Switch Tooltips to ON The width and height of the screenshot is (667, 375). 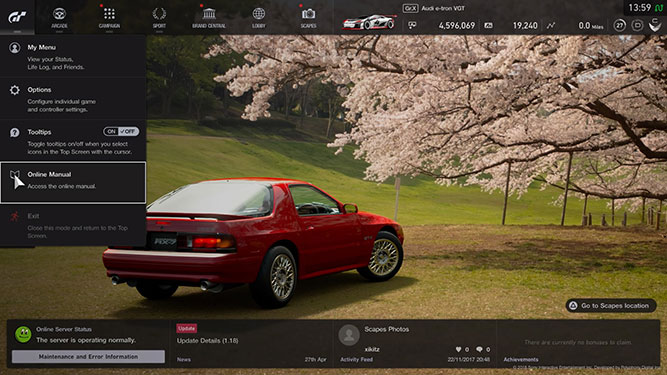tap(111, 131)
